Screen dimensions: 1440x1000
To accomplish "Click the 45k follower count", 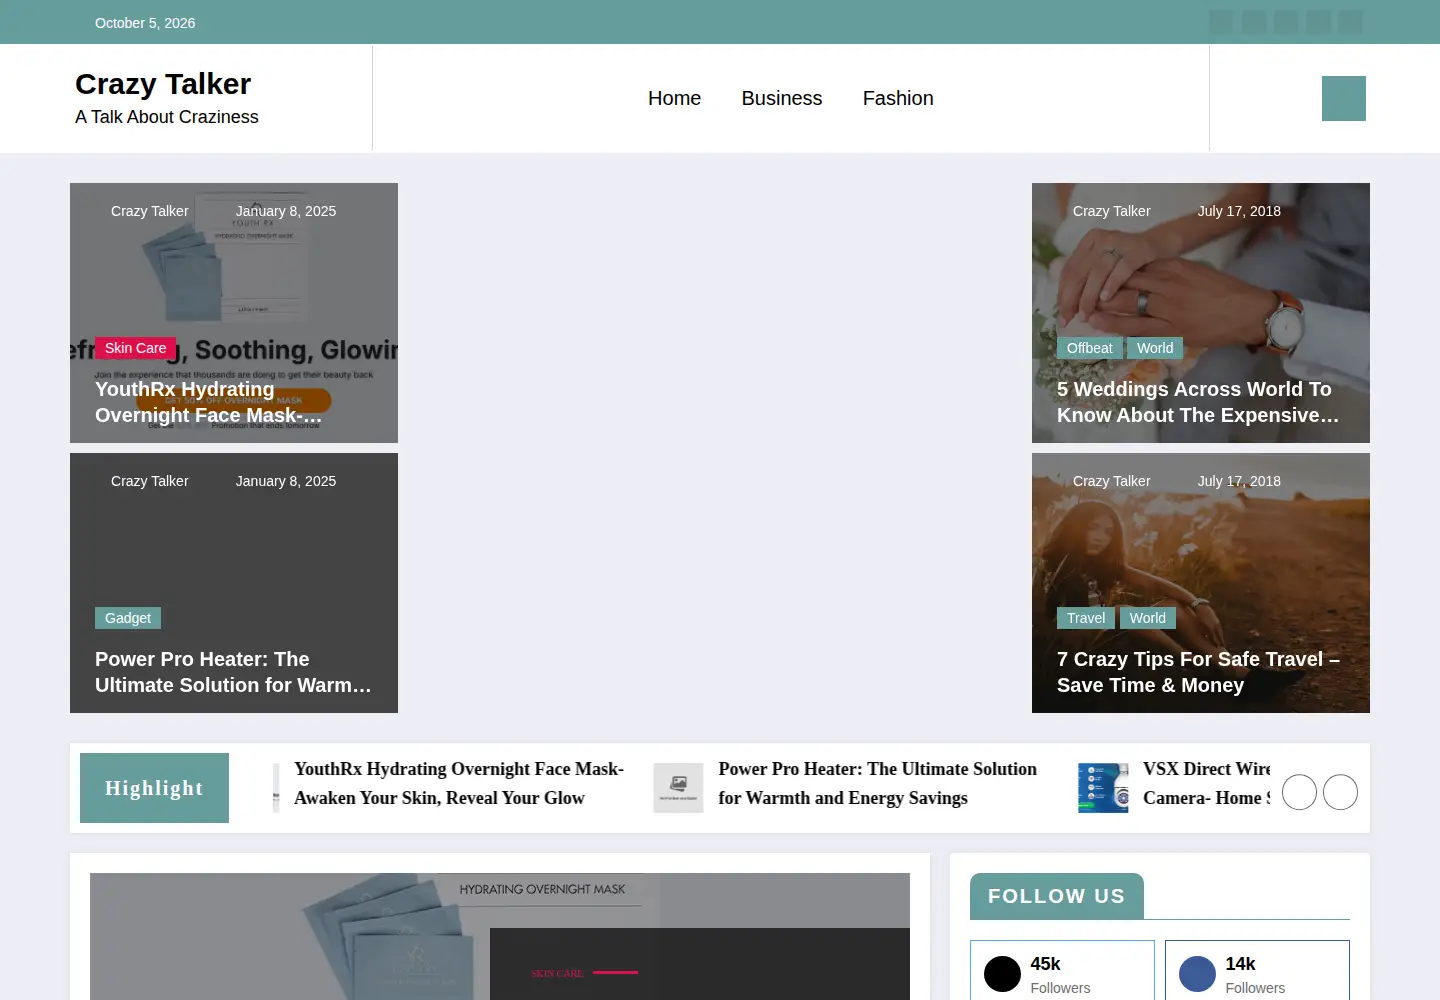I will [x=1045, y=964].
